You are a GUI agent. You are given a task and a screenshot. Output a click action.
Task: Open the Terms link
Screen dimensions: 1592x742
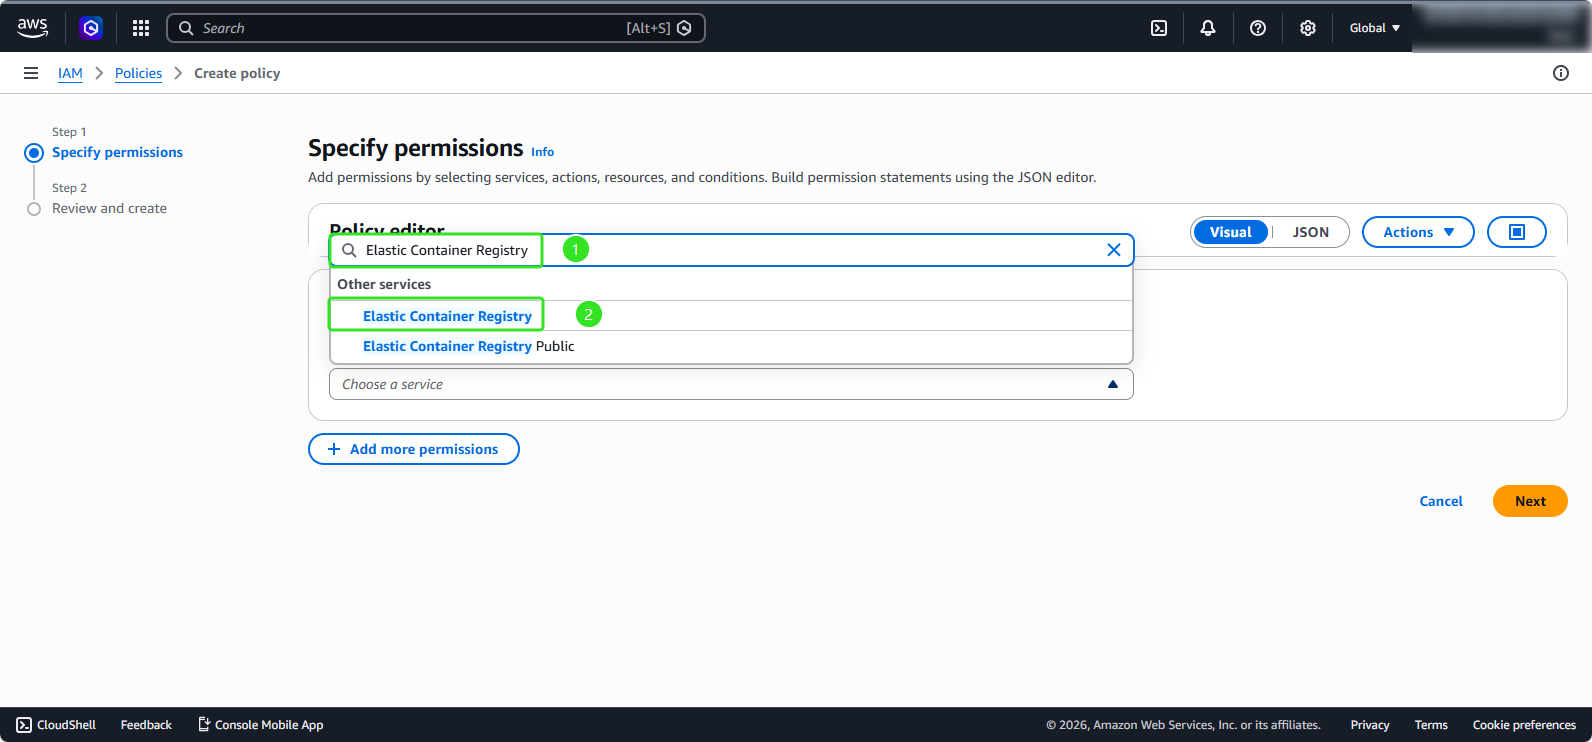tap(1431, 725)
